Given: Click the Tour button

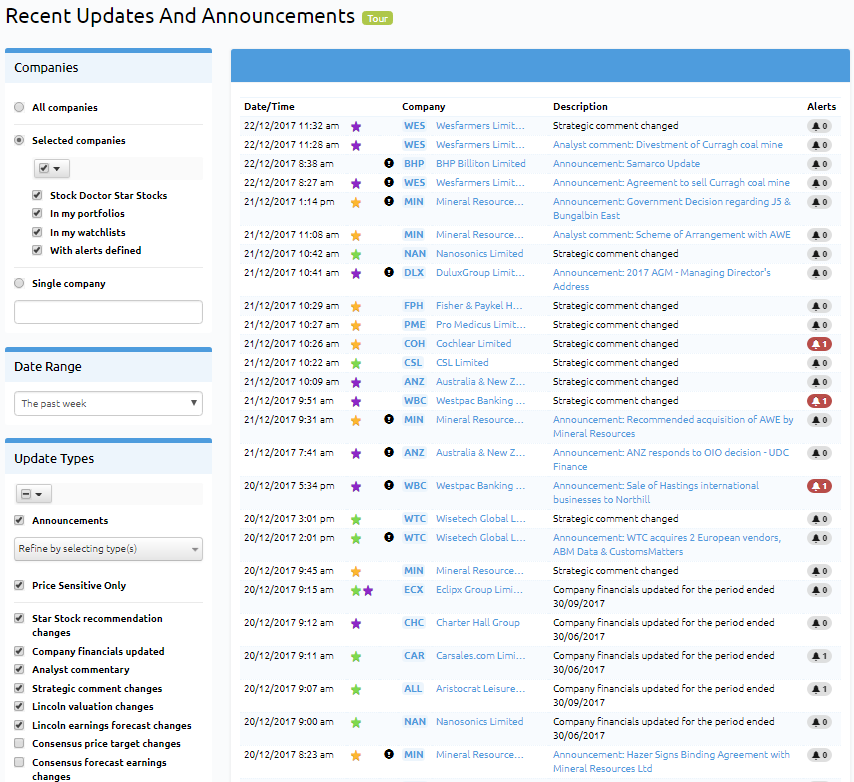Looking at the screenshot, I should [377, 18].
